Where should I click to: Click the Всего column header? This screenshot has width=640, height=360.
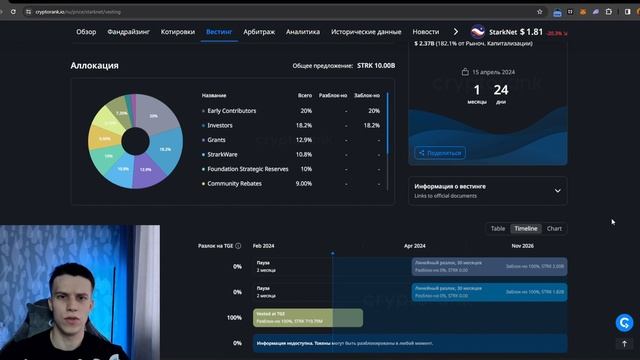click(x=305, y=96)
